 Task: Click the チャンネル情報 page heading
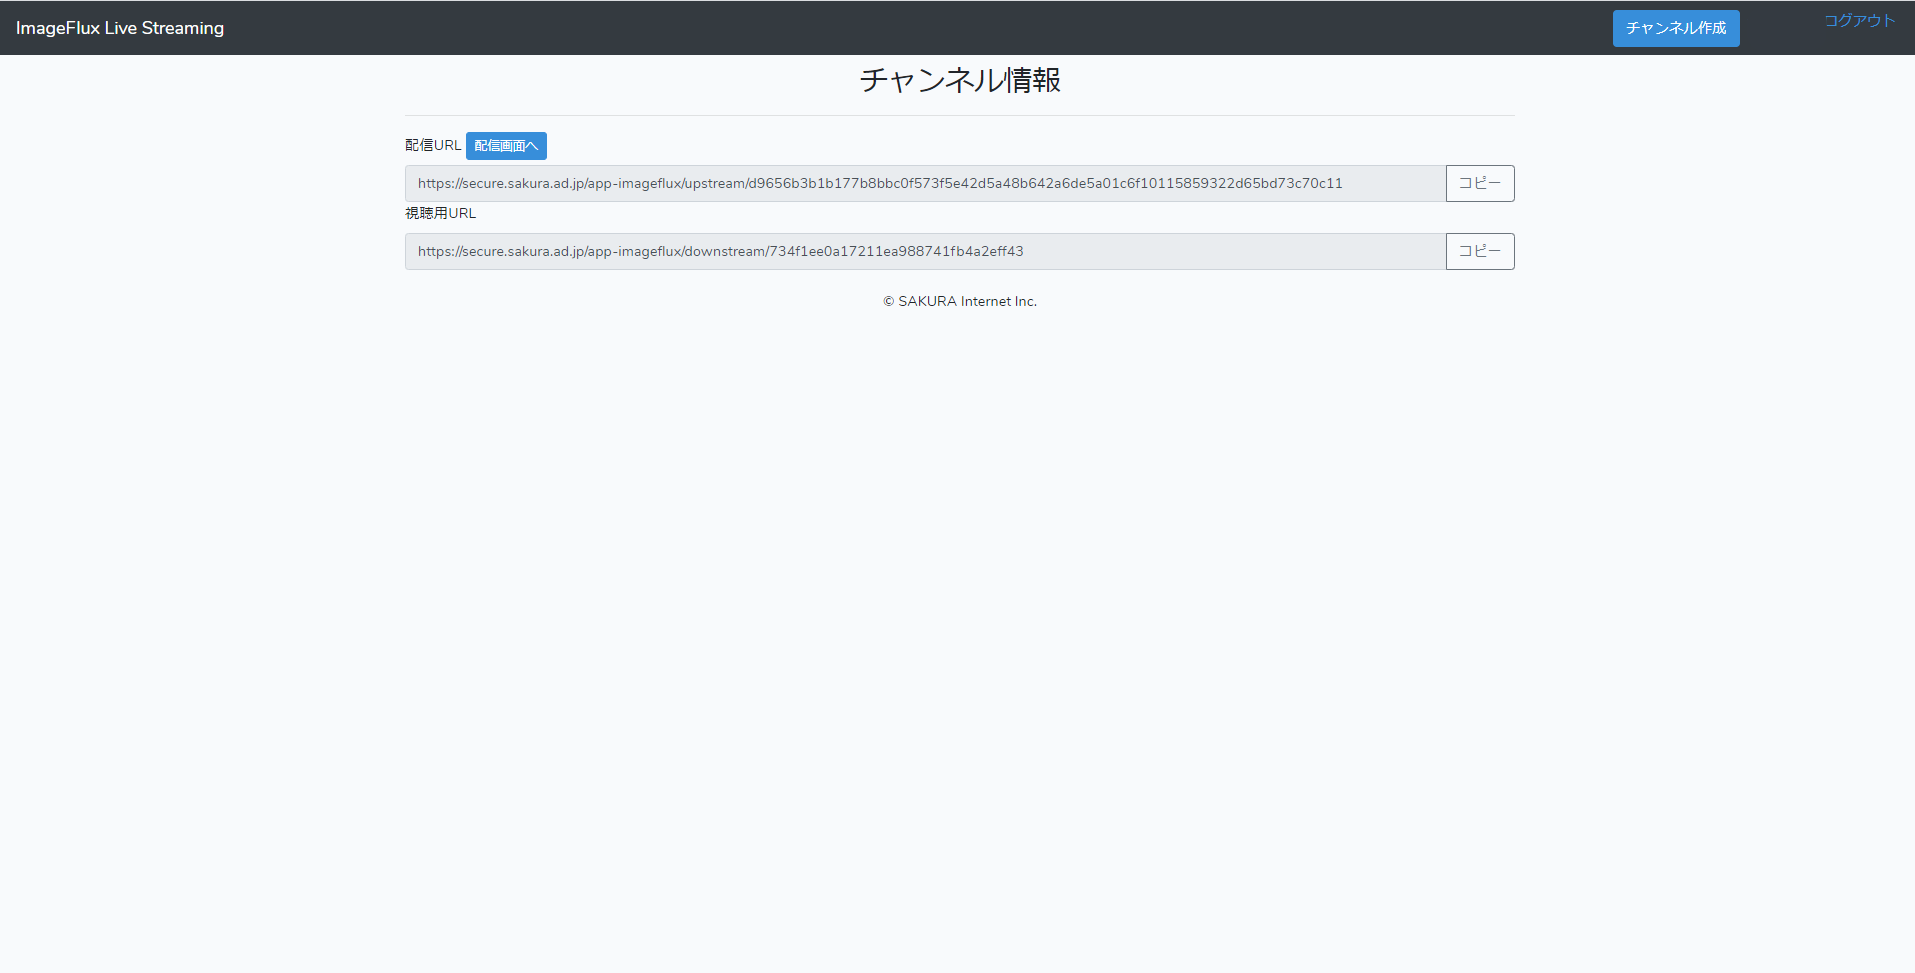pyautogui.click(x=958, y=80)
